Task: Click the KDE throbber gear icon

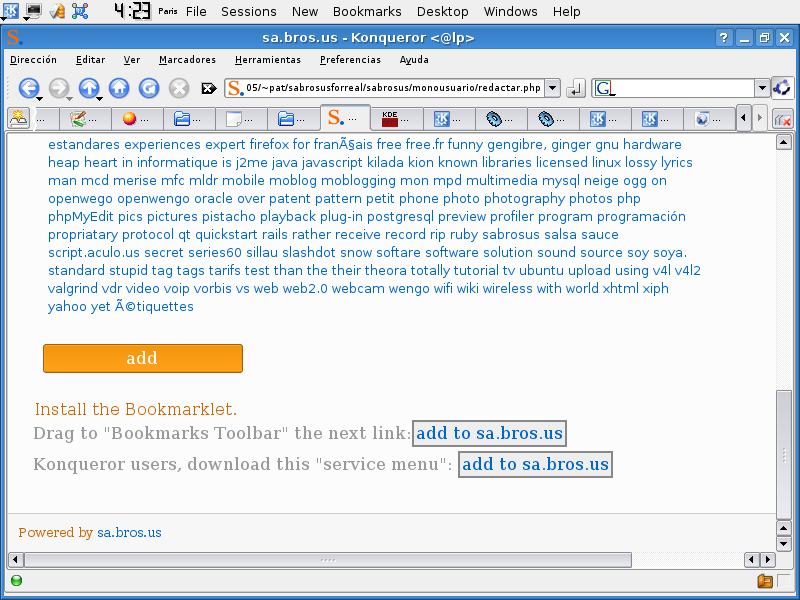Action: click(x=782, y=88)
